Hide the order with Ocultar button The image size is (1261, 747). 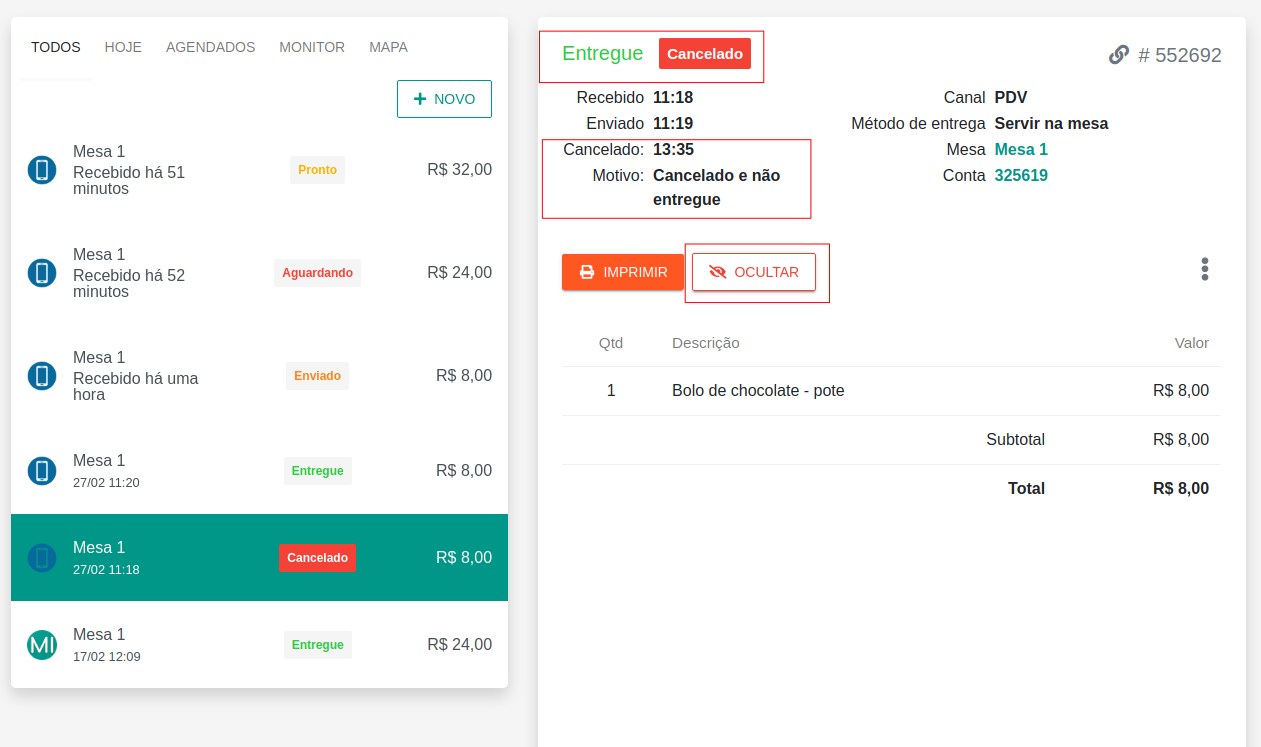754,272
